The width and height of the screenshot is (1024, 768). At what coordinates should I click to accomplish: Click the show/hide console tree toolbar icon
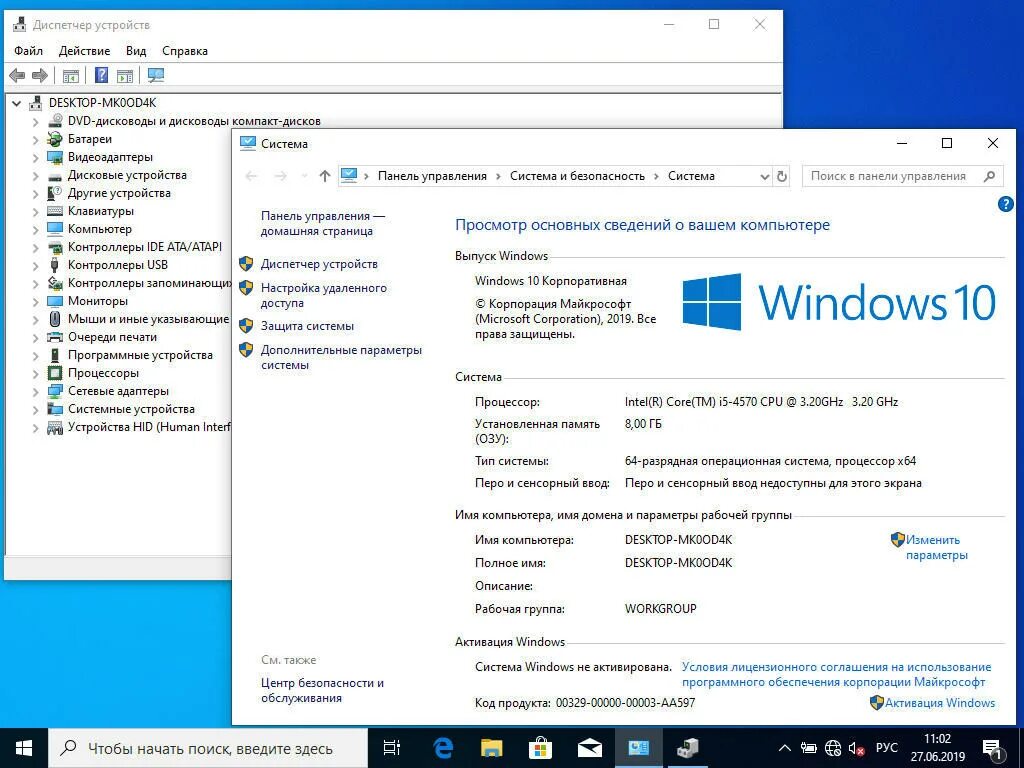coord(71,76)
